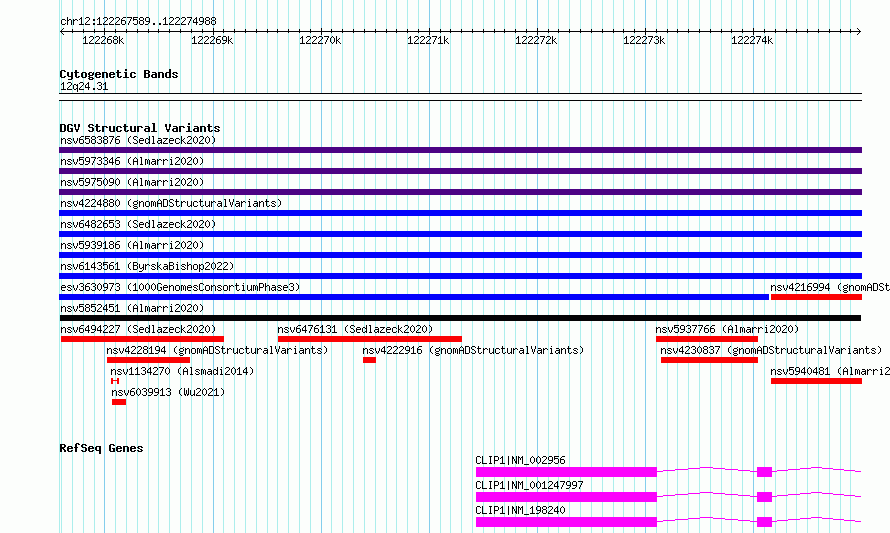Click the nsv6482653 (Sedlazeck2020) label
The width and height of the screenshot is (890, 533).
(x=138, y=224)
